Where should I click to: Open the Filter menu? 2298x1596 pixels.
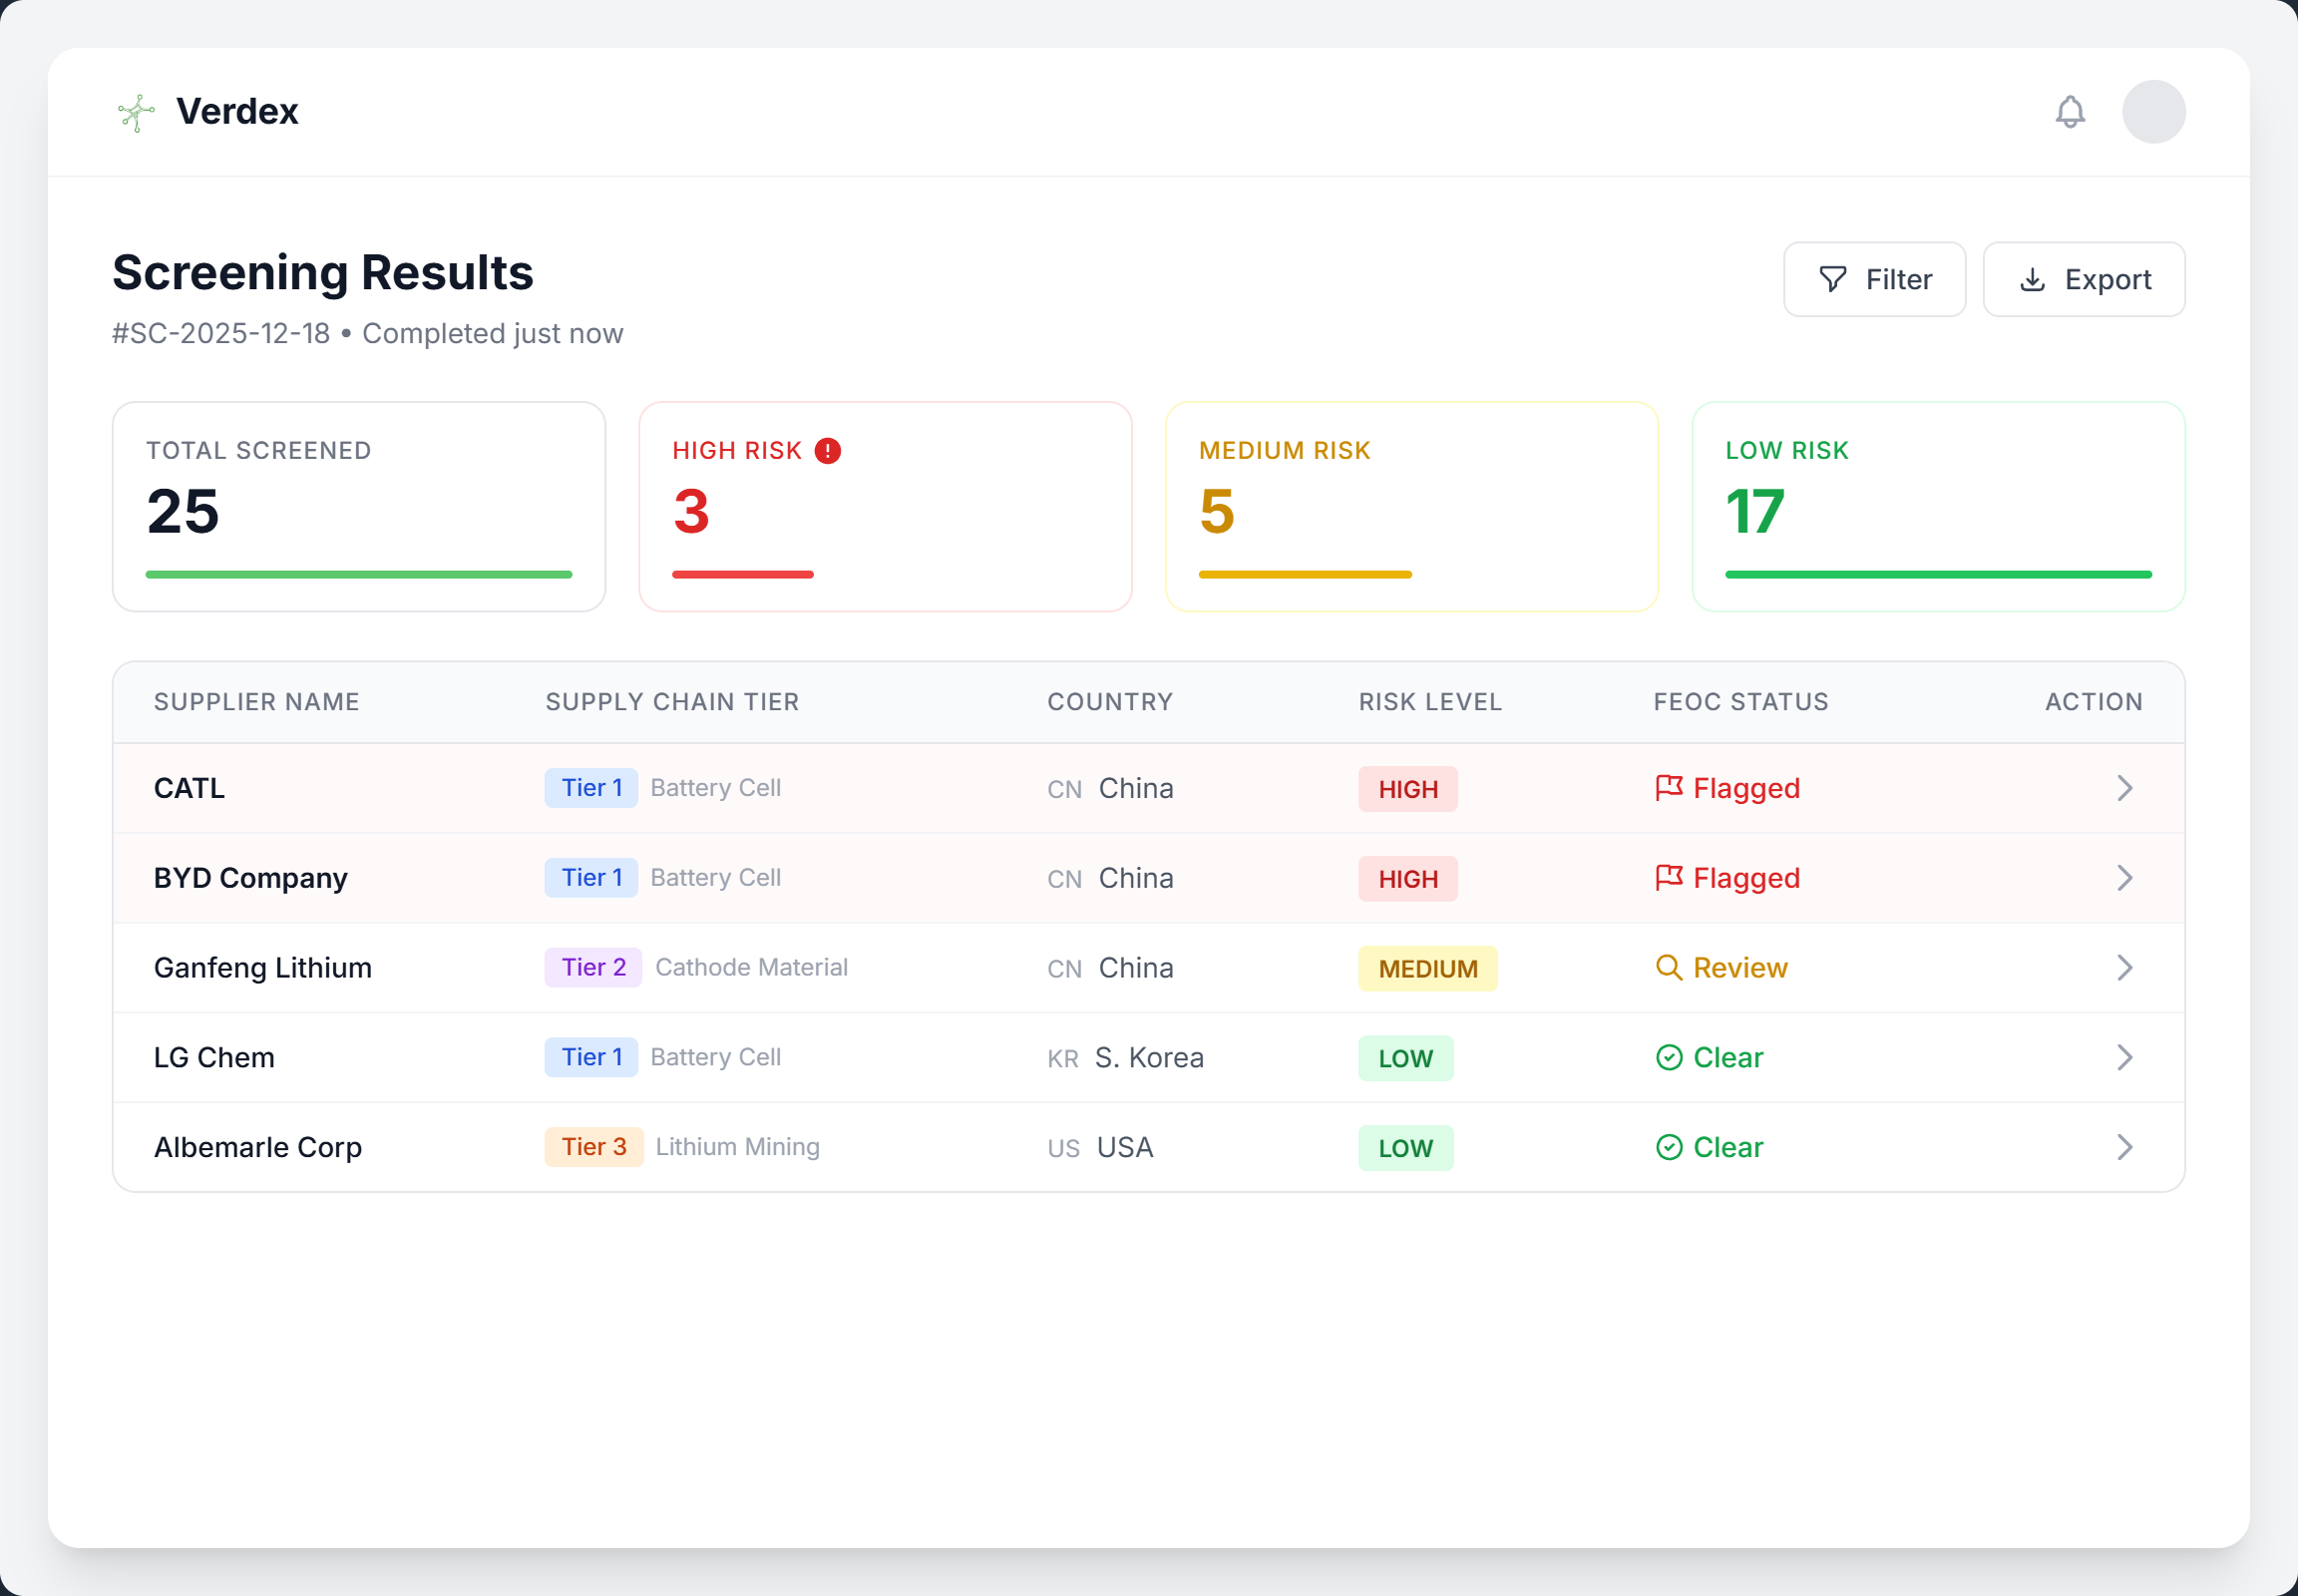point(1875,279)
